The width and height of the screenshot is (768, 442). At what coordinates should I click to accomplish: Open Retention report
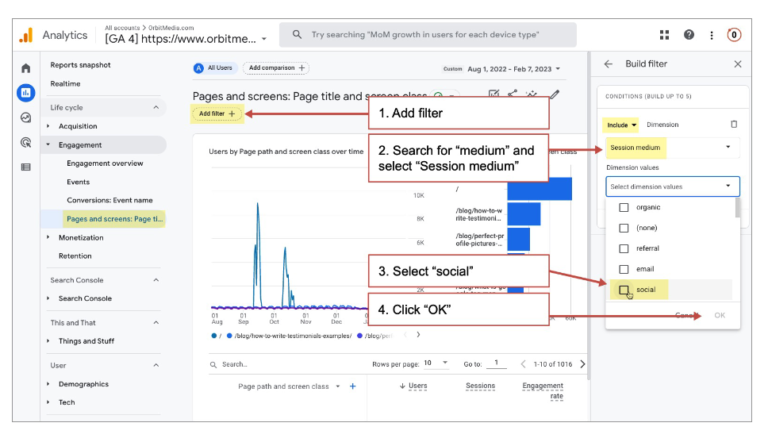[75, 256]
